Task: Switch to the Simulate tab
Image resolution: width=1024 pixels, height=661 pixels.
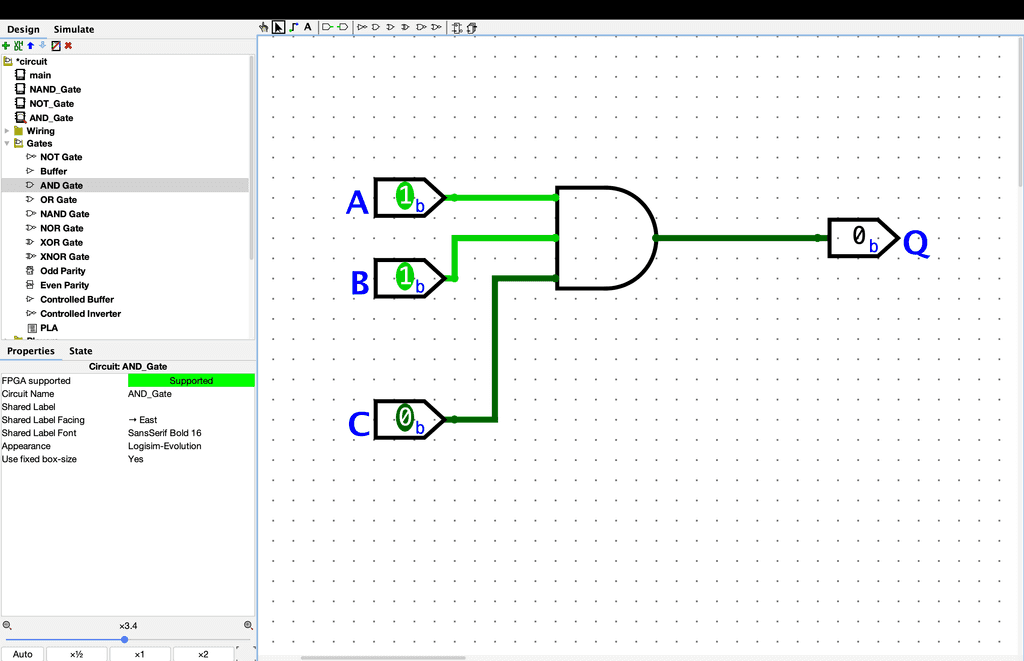Action: pos(74,29)
